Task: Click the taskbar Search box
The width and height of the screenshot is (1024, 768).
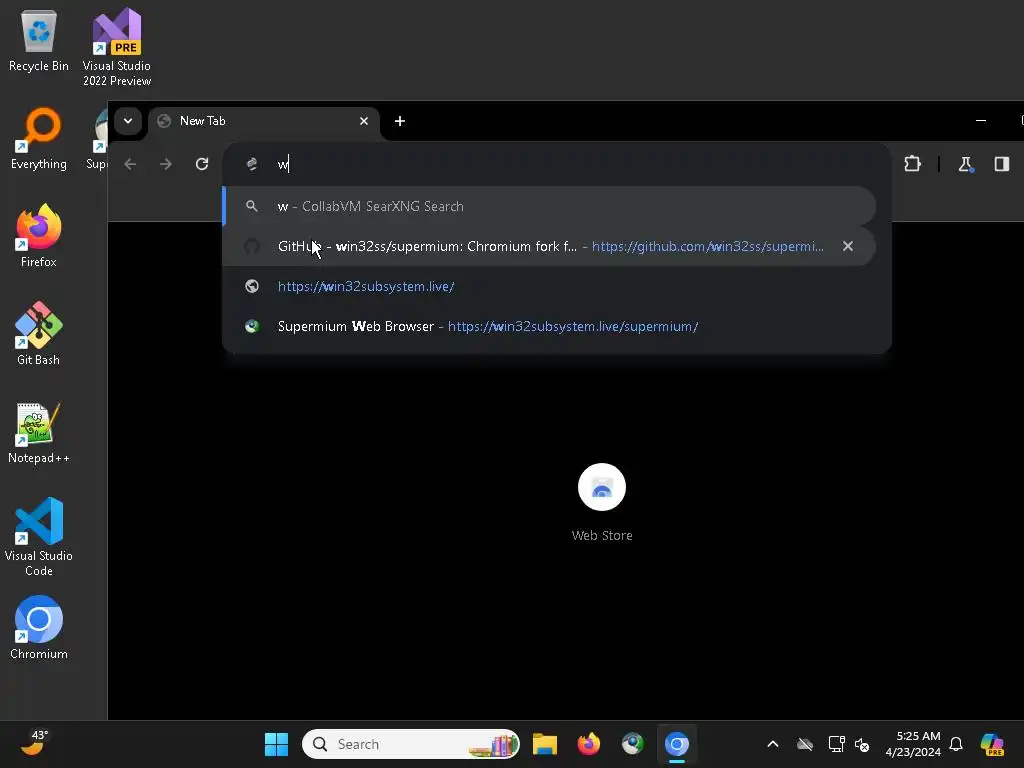Action: 411,744
